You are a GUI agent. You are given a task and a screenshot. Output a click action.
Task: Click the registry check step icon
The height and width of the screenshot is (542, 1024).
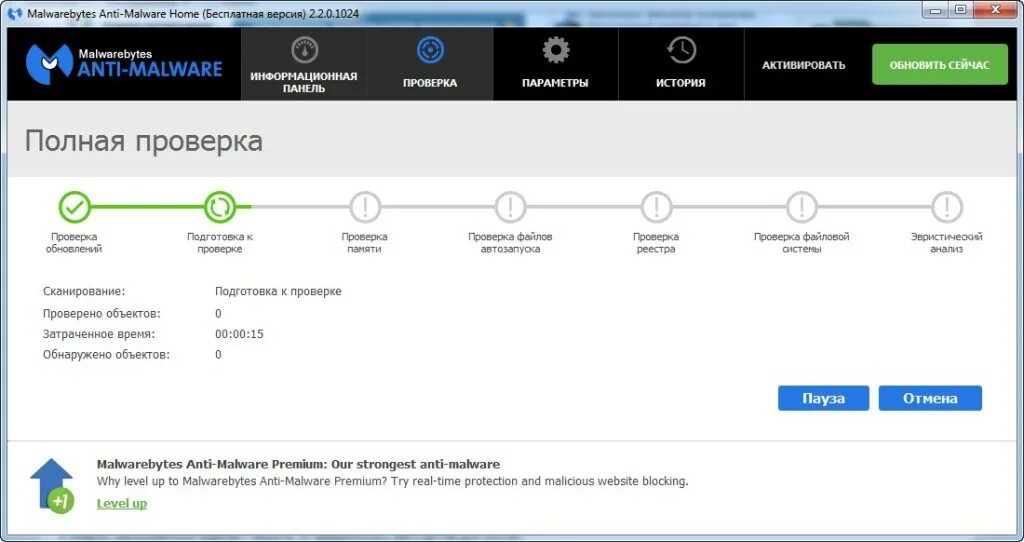coord(656,207)
